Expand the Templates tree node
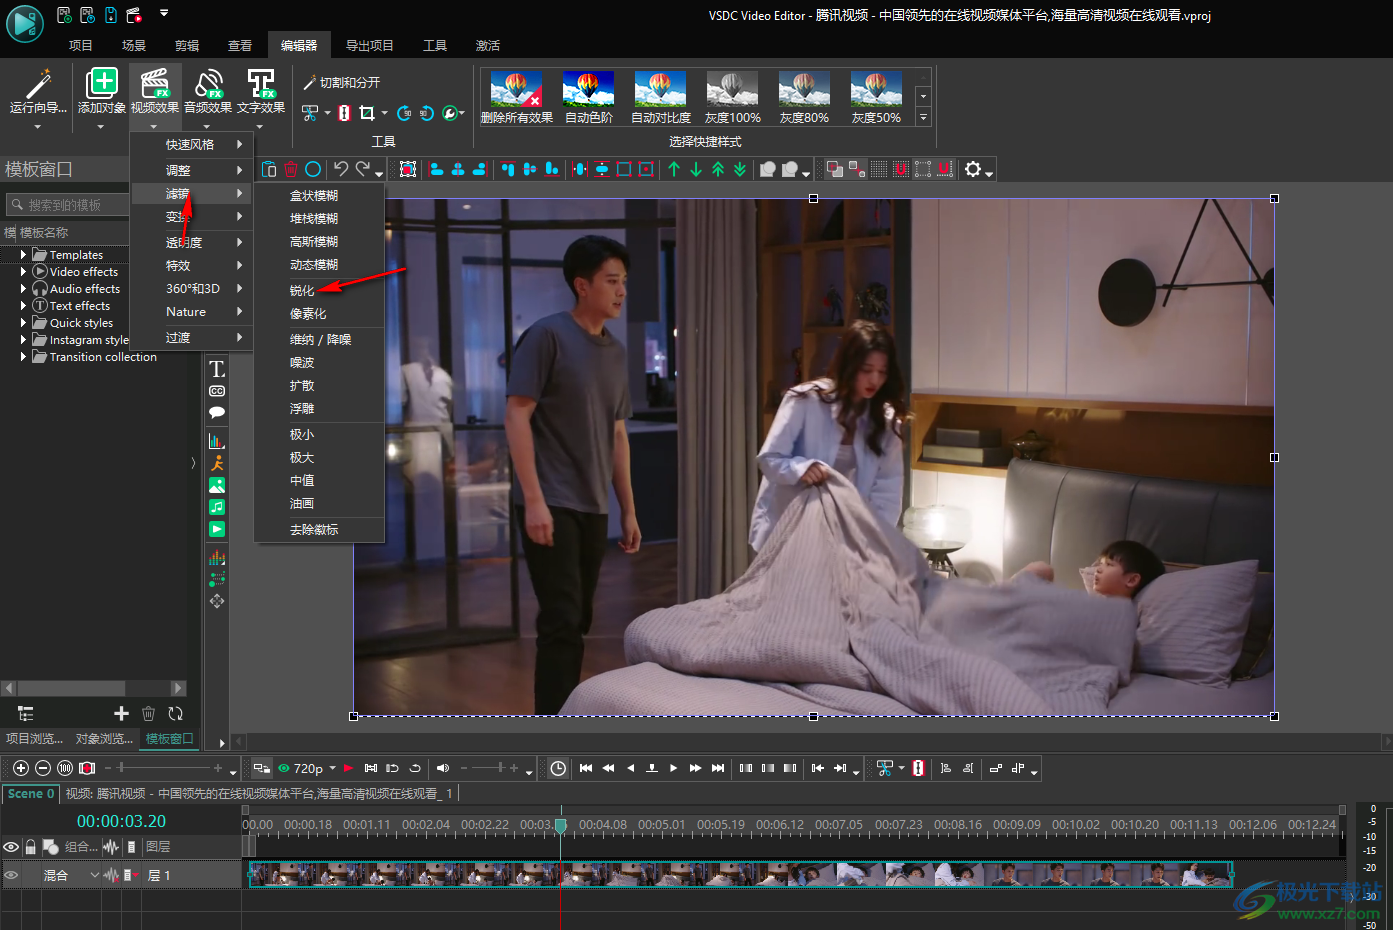The width and height of the screenshot is (1393, 930). point(23,255)
